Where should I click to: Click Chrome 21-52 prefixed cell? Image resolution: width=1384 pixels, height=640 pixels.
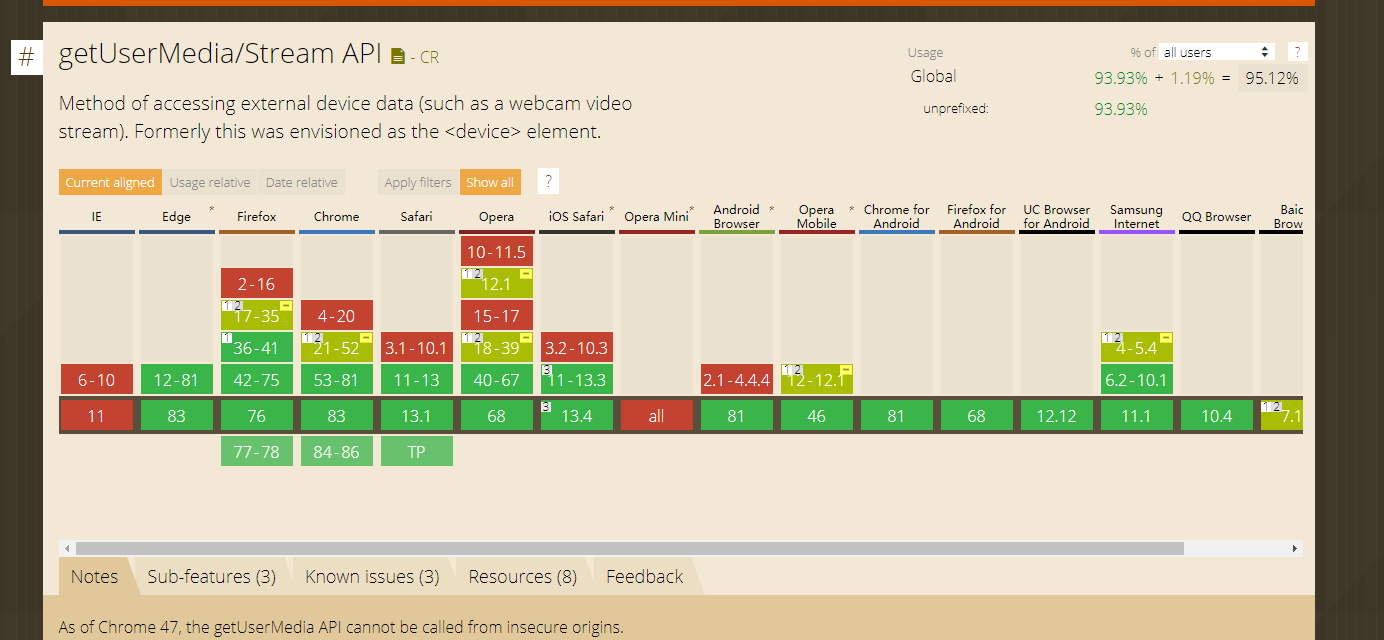336,347
